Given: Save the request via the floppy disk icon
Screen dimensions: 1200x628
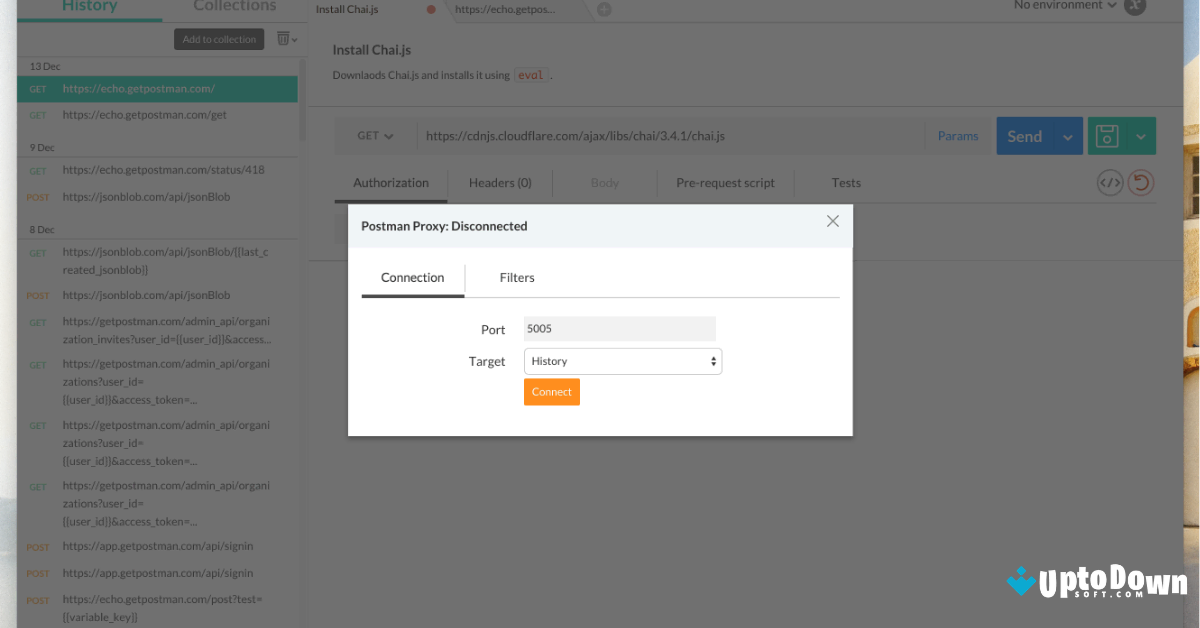Looking at the screenshot, I should pyautogui.click(x=1106, y=135).
